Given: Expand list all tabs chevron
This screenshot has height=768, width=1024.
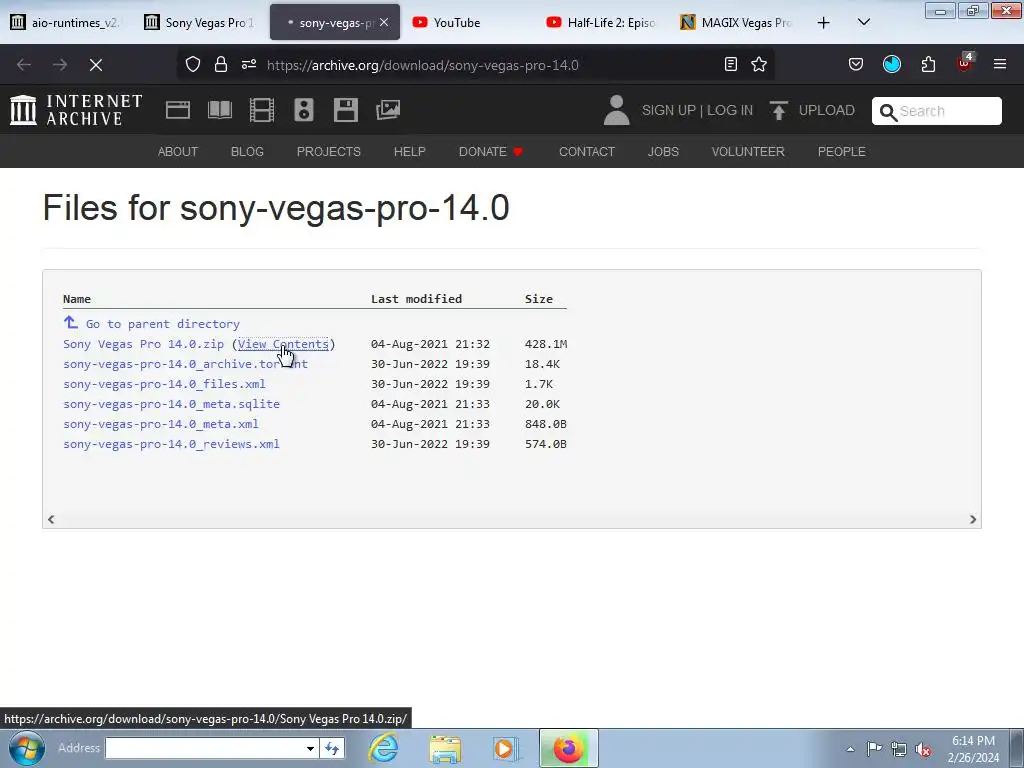Looking at the screenshot, I should (863, 22).
